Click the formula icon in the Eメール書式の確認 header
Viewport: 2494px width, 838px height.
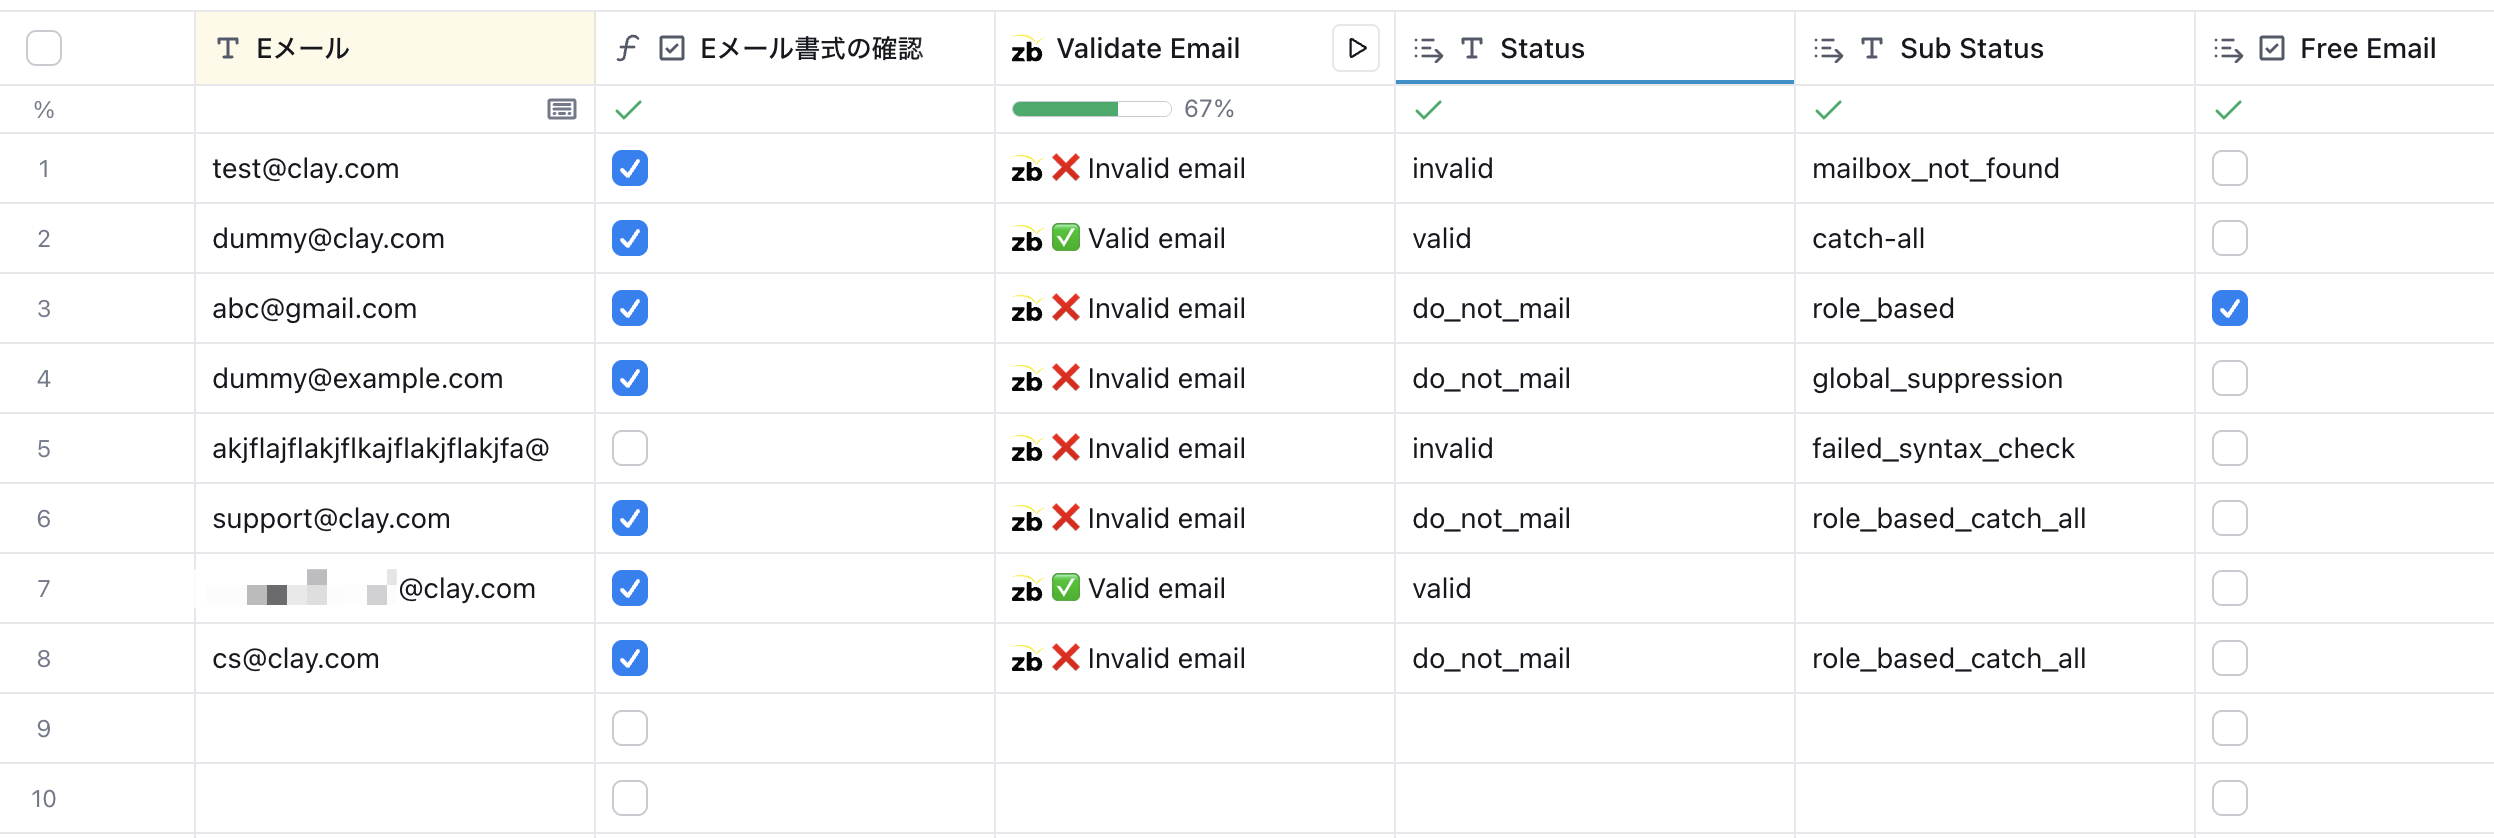pos(627,48)
